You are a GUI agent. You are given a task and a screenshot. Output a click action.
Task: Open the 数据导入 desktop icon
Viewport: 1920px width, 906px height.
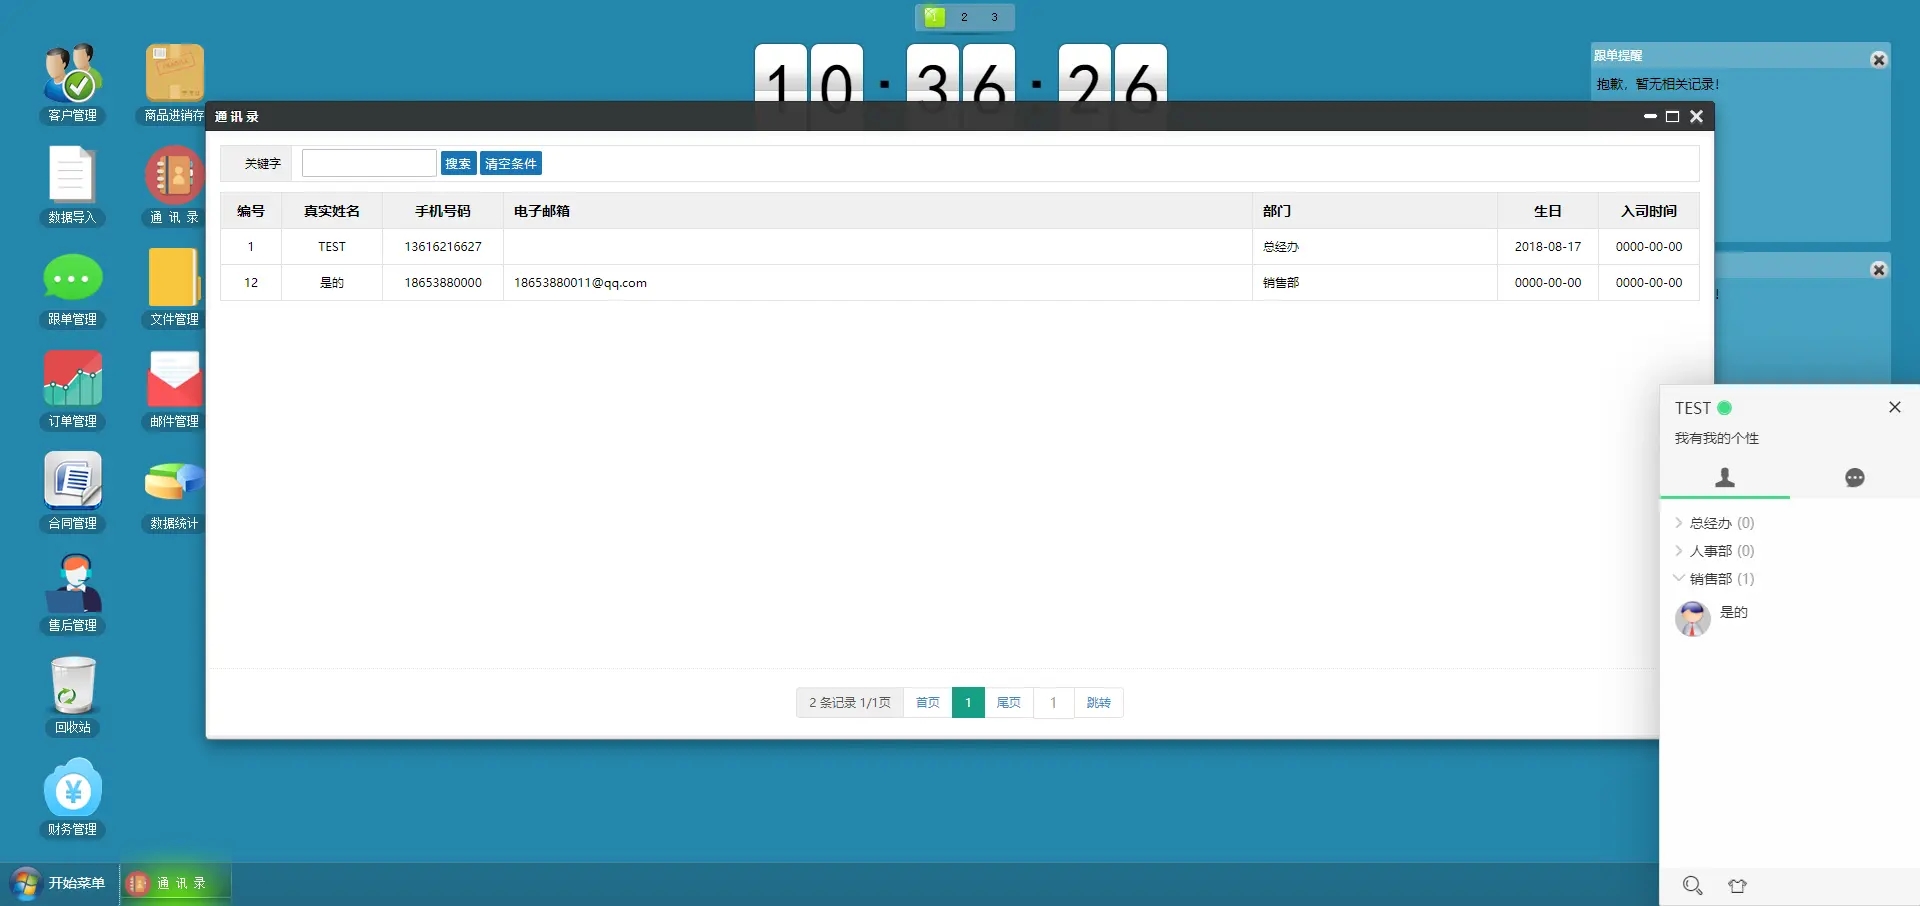coord(72,177)
